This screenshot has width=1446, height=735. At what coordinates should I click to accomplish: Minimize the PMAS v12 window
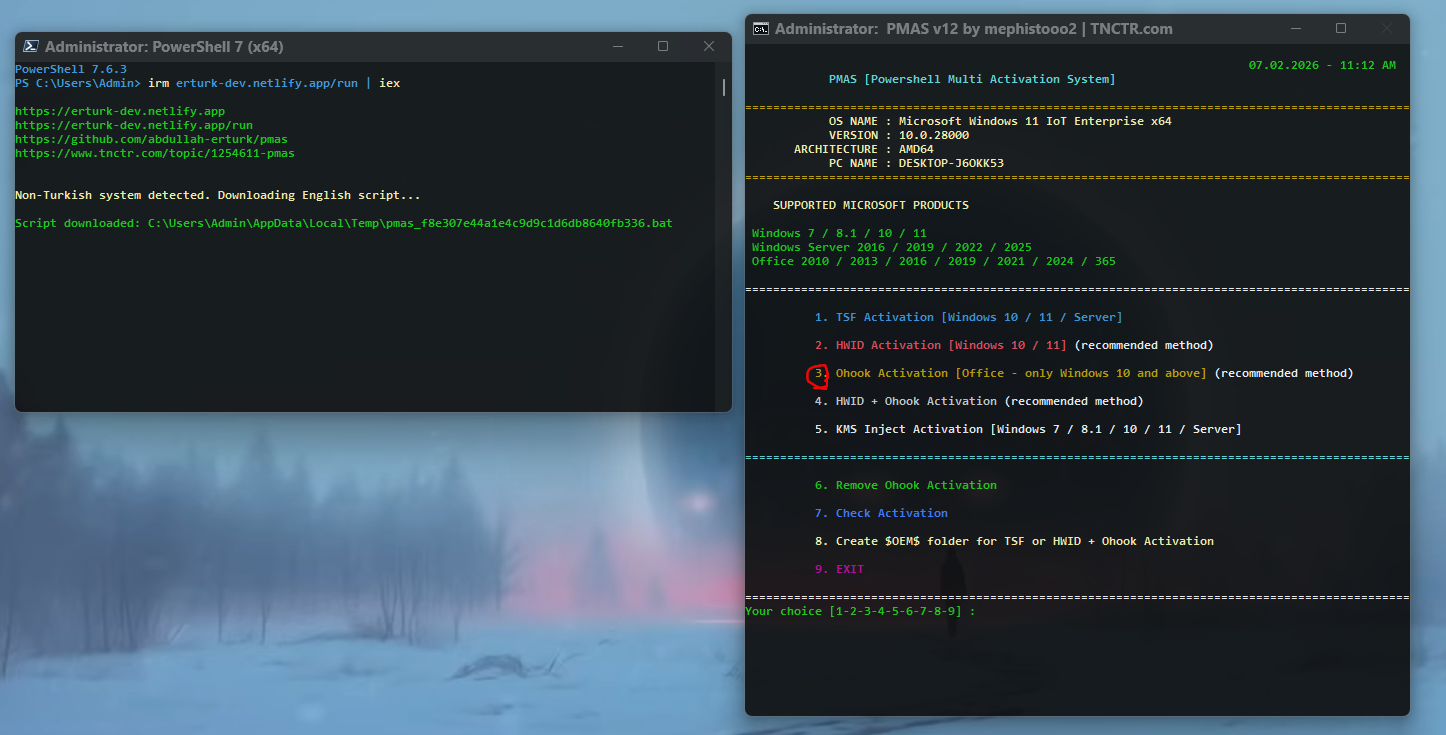click(1295, 29)
